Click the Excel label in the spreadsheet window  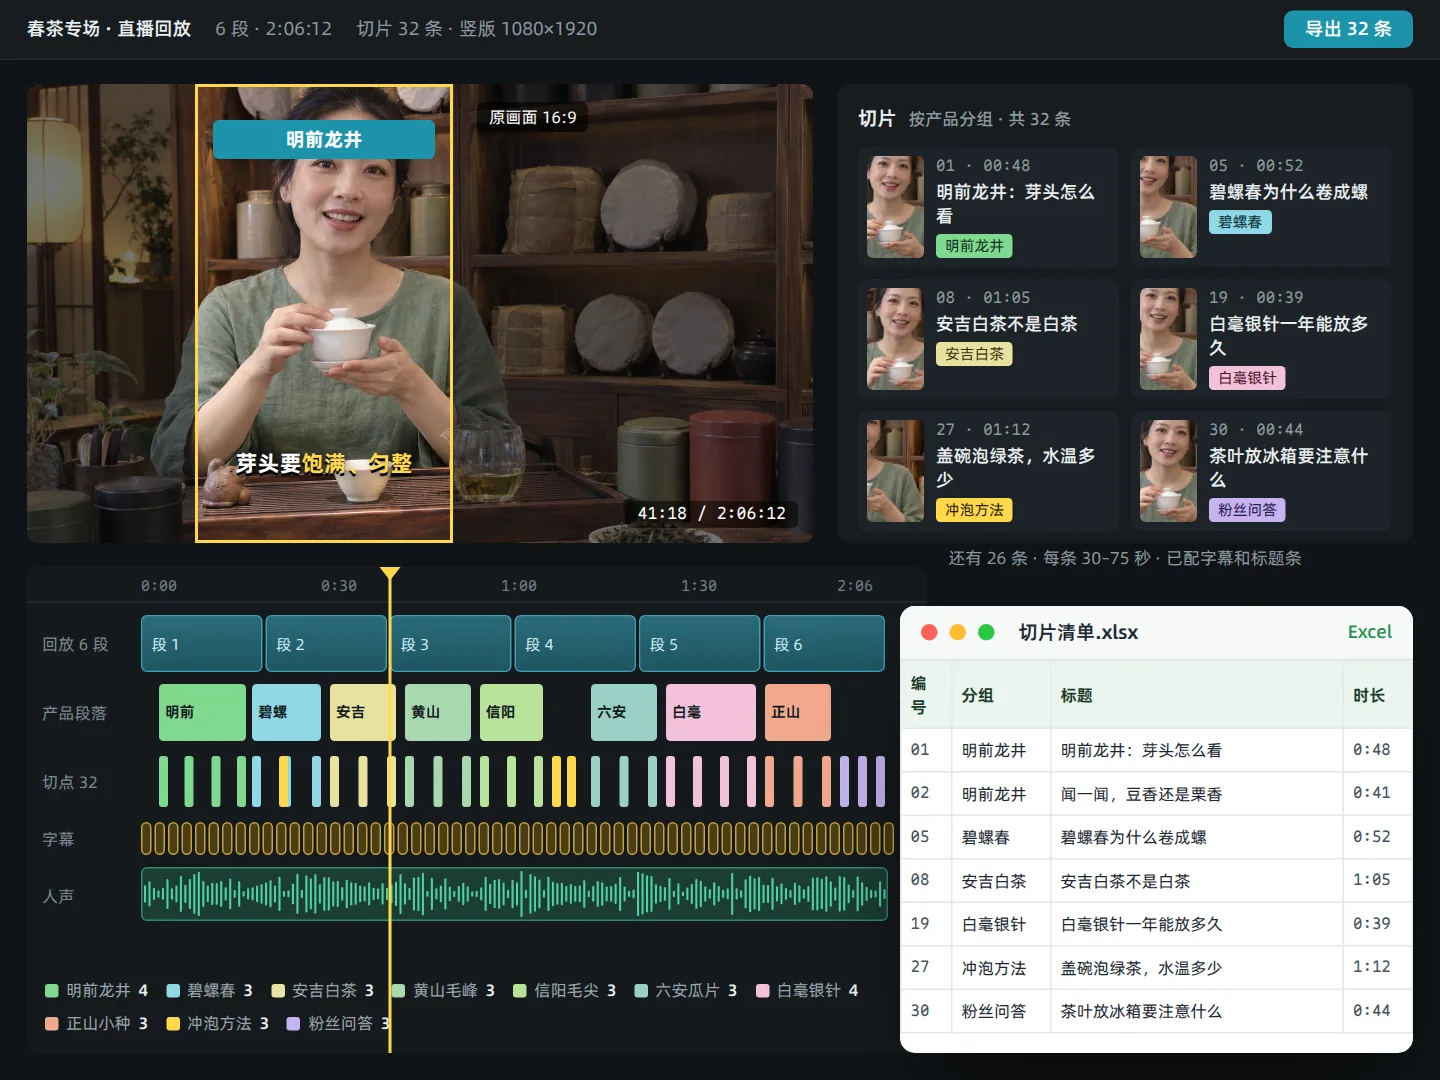click(1369, 632)
